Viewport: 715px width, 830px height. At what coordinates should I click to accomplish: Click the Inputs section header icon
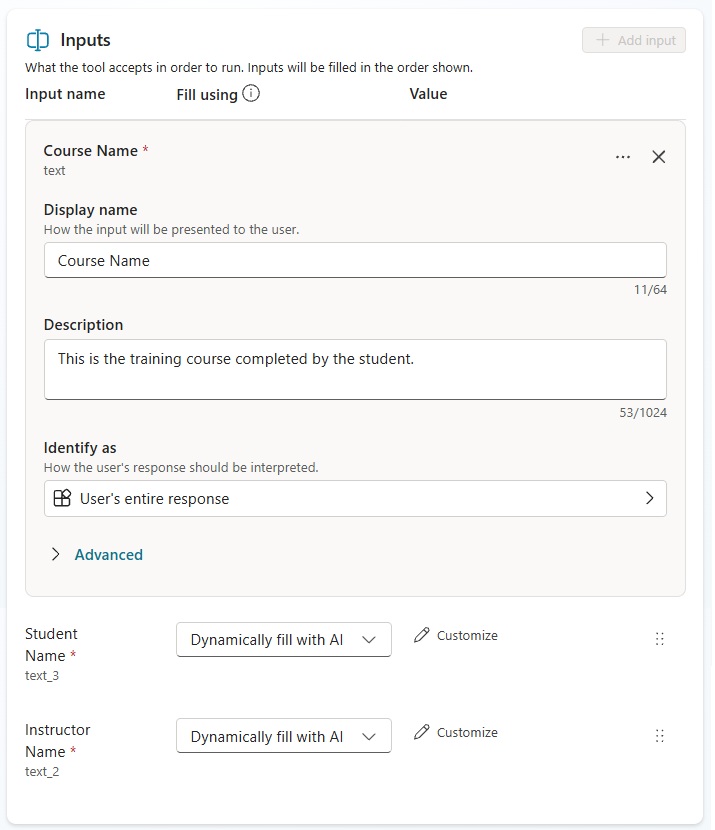(x=38, y=40)
